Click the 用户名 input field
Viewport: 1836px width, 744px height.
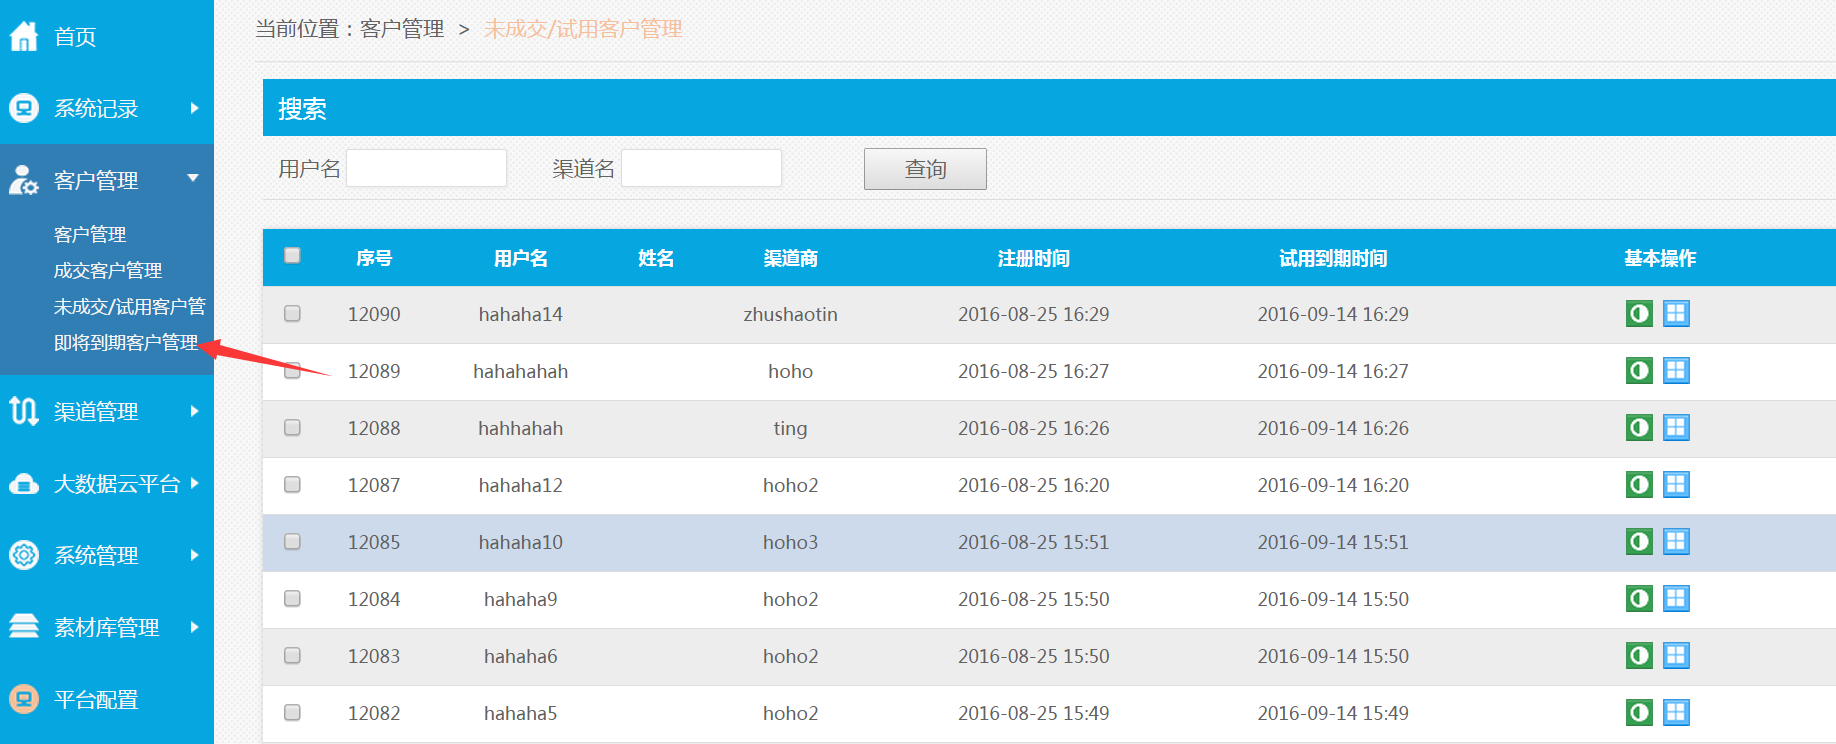pos(426,168)
